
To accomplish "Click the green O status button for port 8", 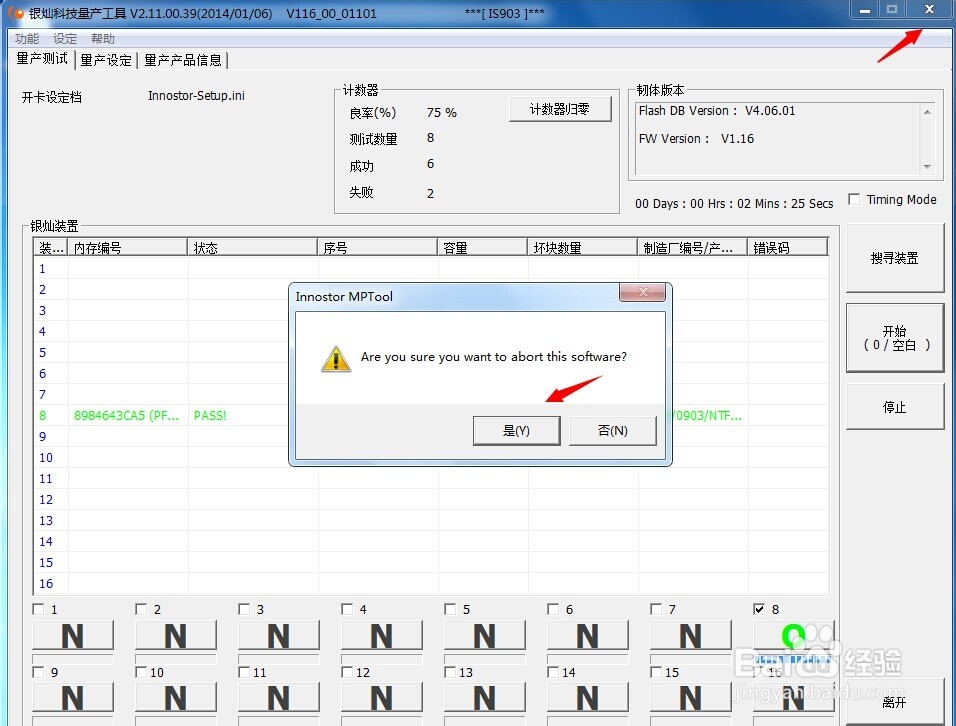I will (x=794, y=636).
